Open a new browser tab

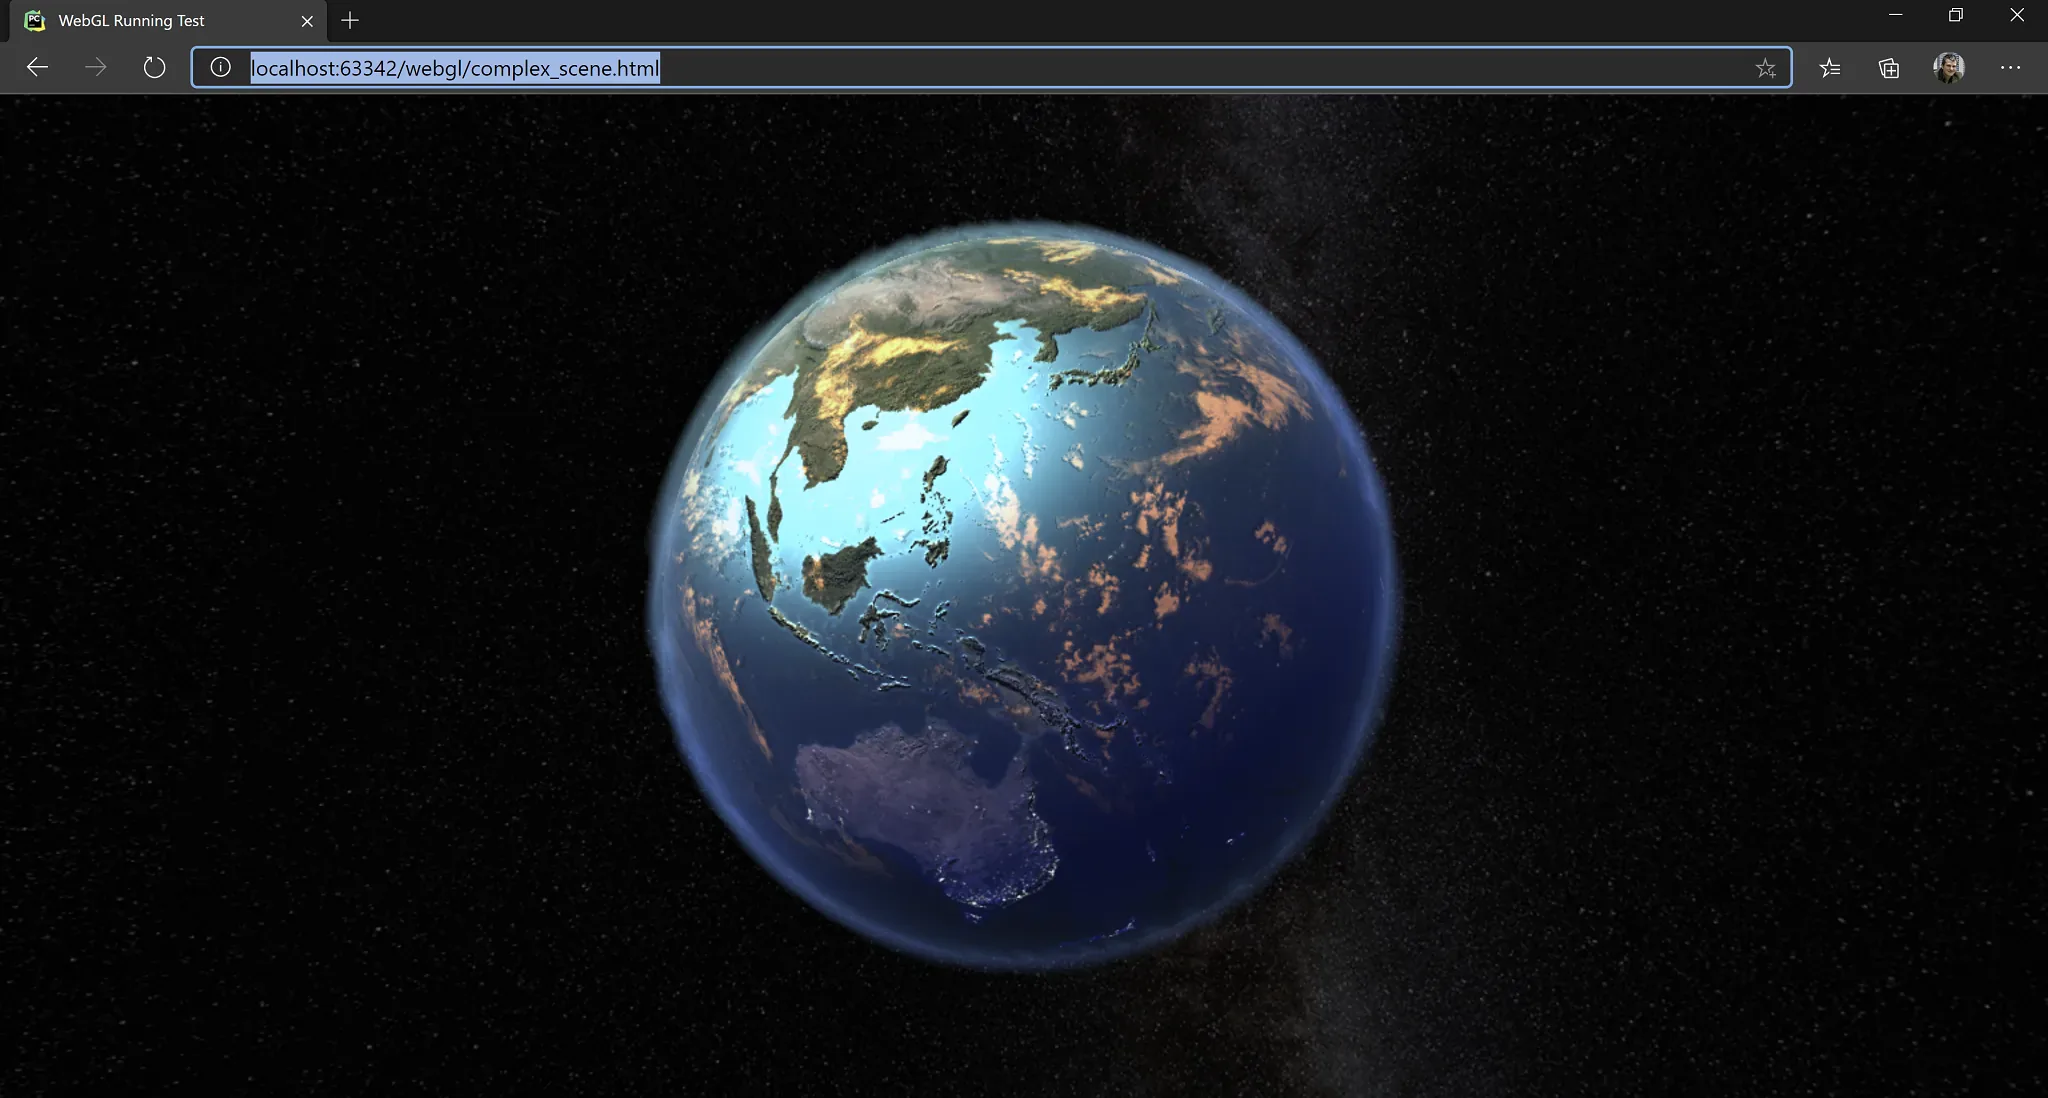[x=350, y=20]
